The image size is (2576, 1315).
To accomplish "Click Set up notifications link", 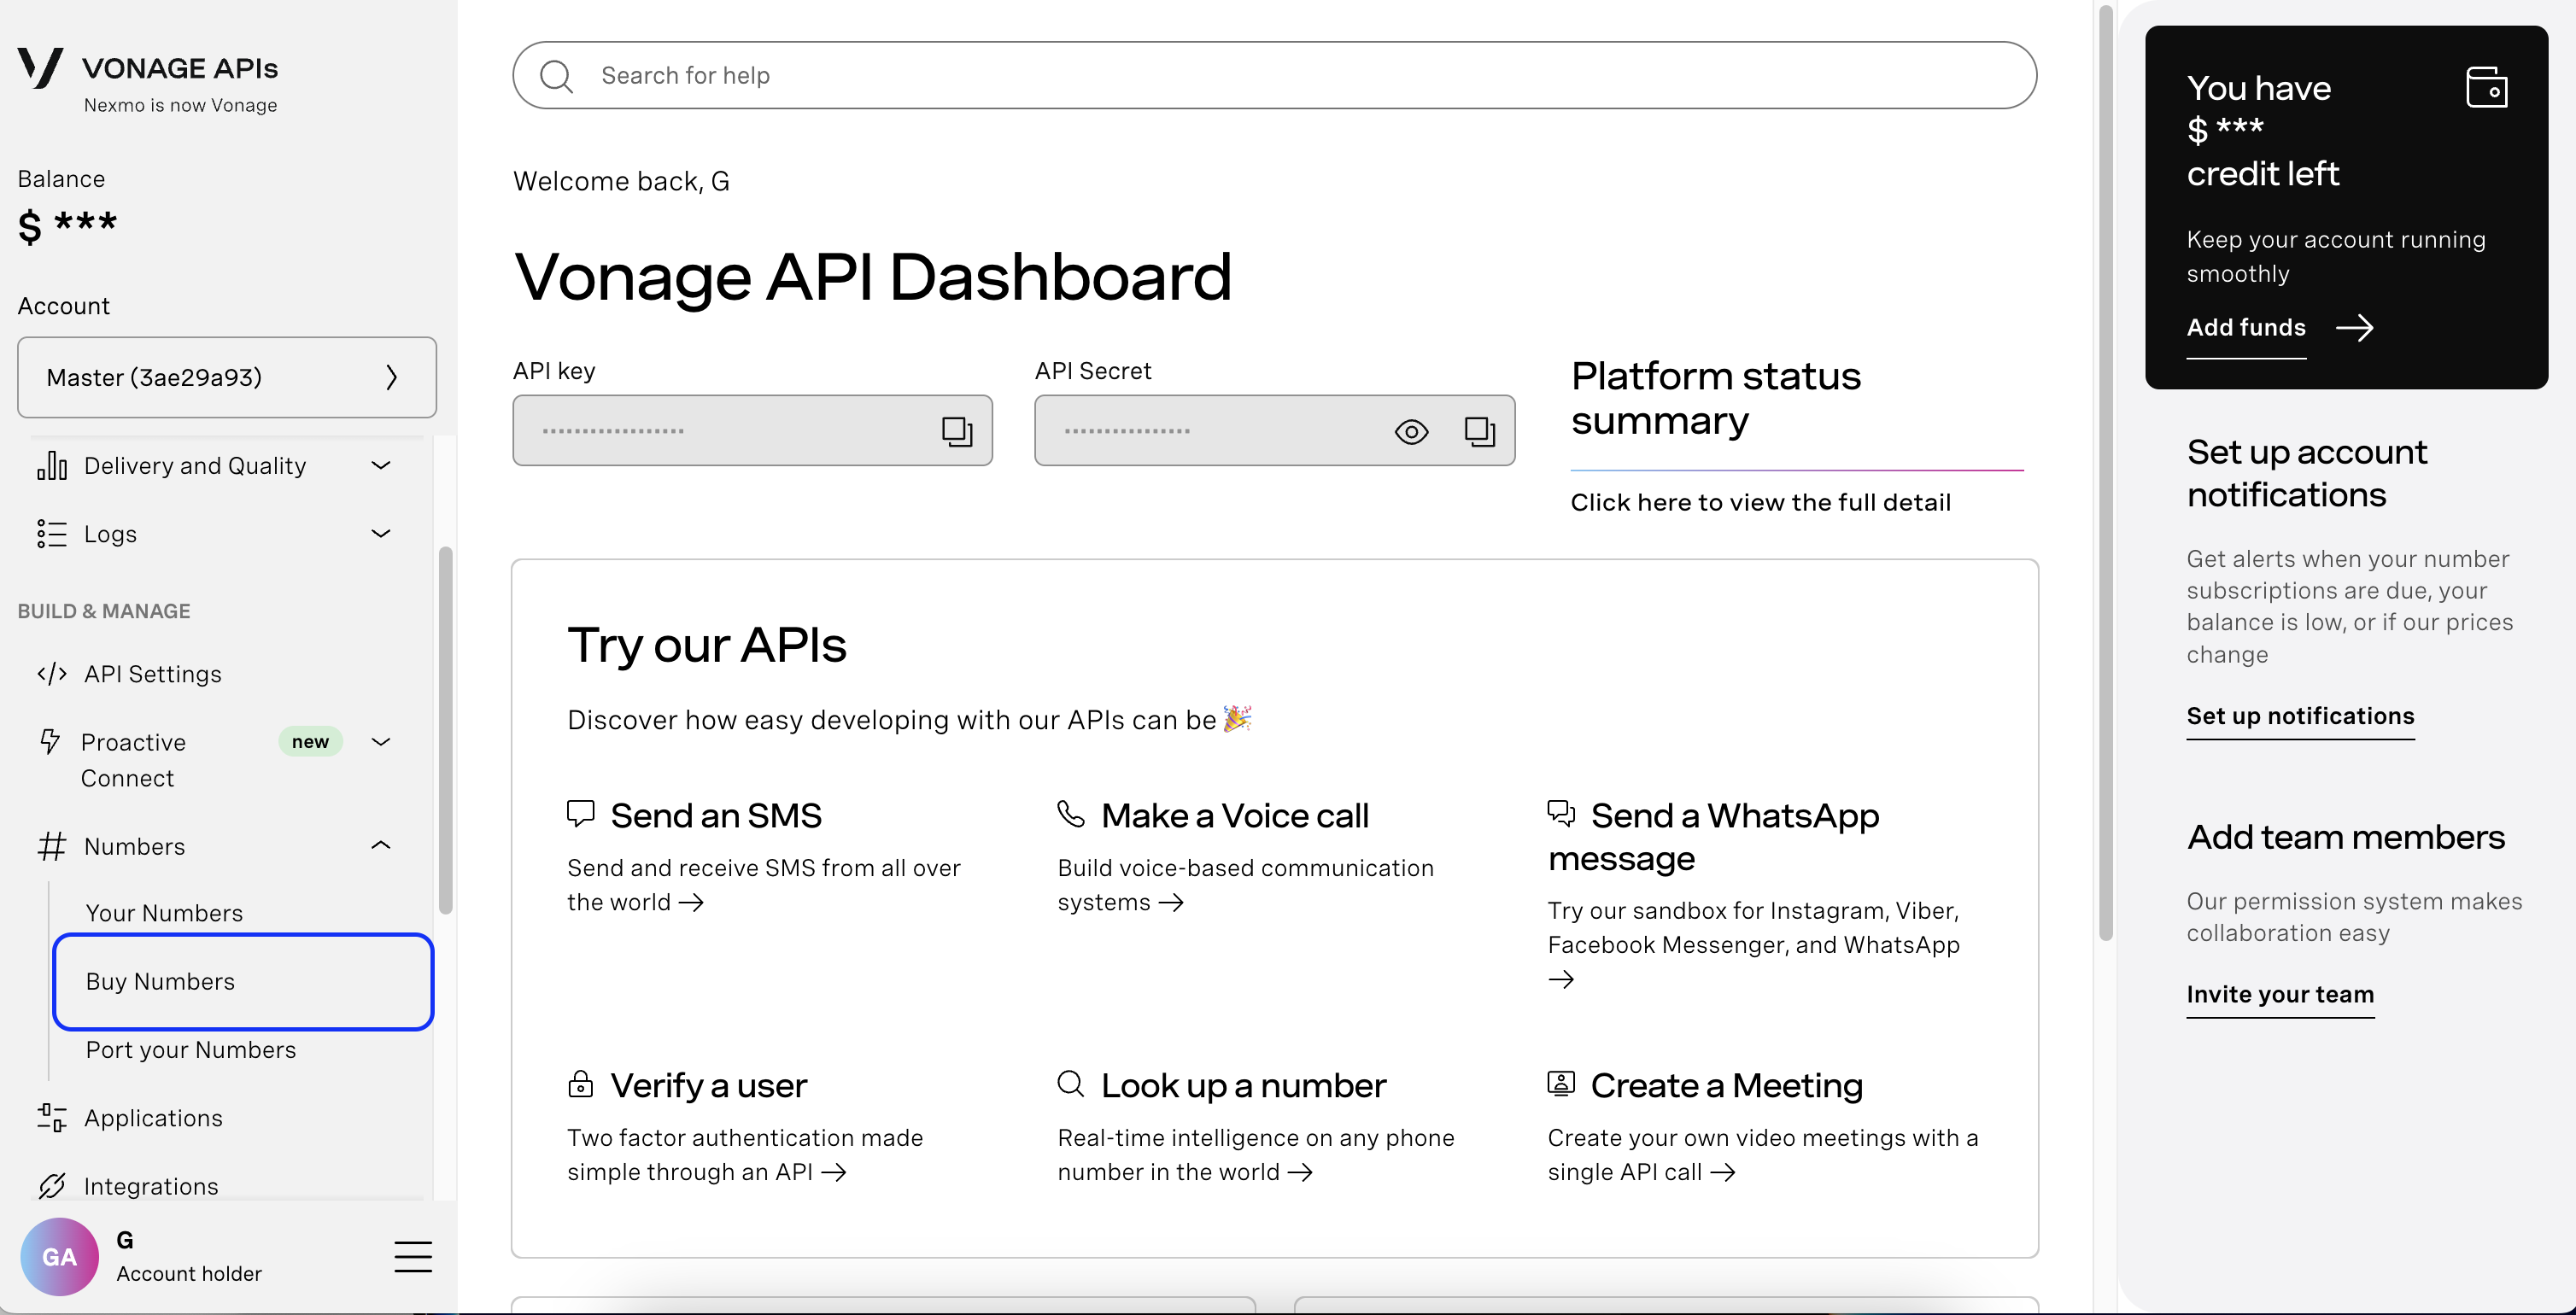I will click(x=2300, y=716).
